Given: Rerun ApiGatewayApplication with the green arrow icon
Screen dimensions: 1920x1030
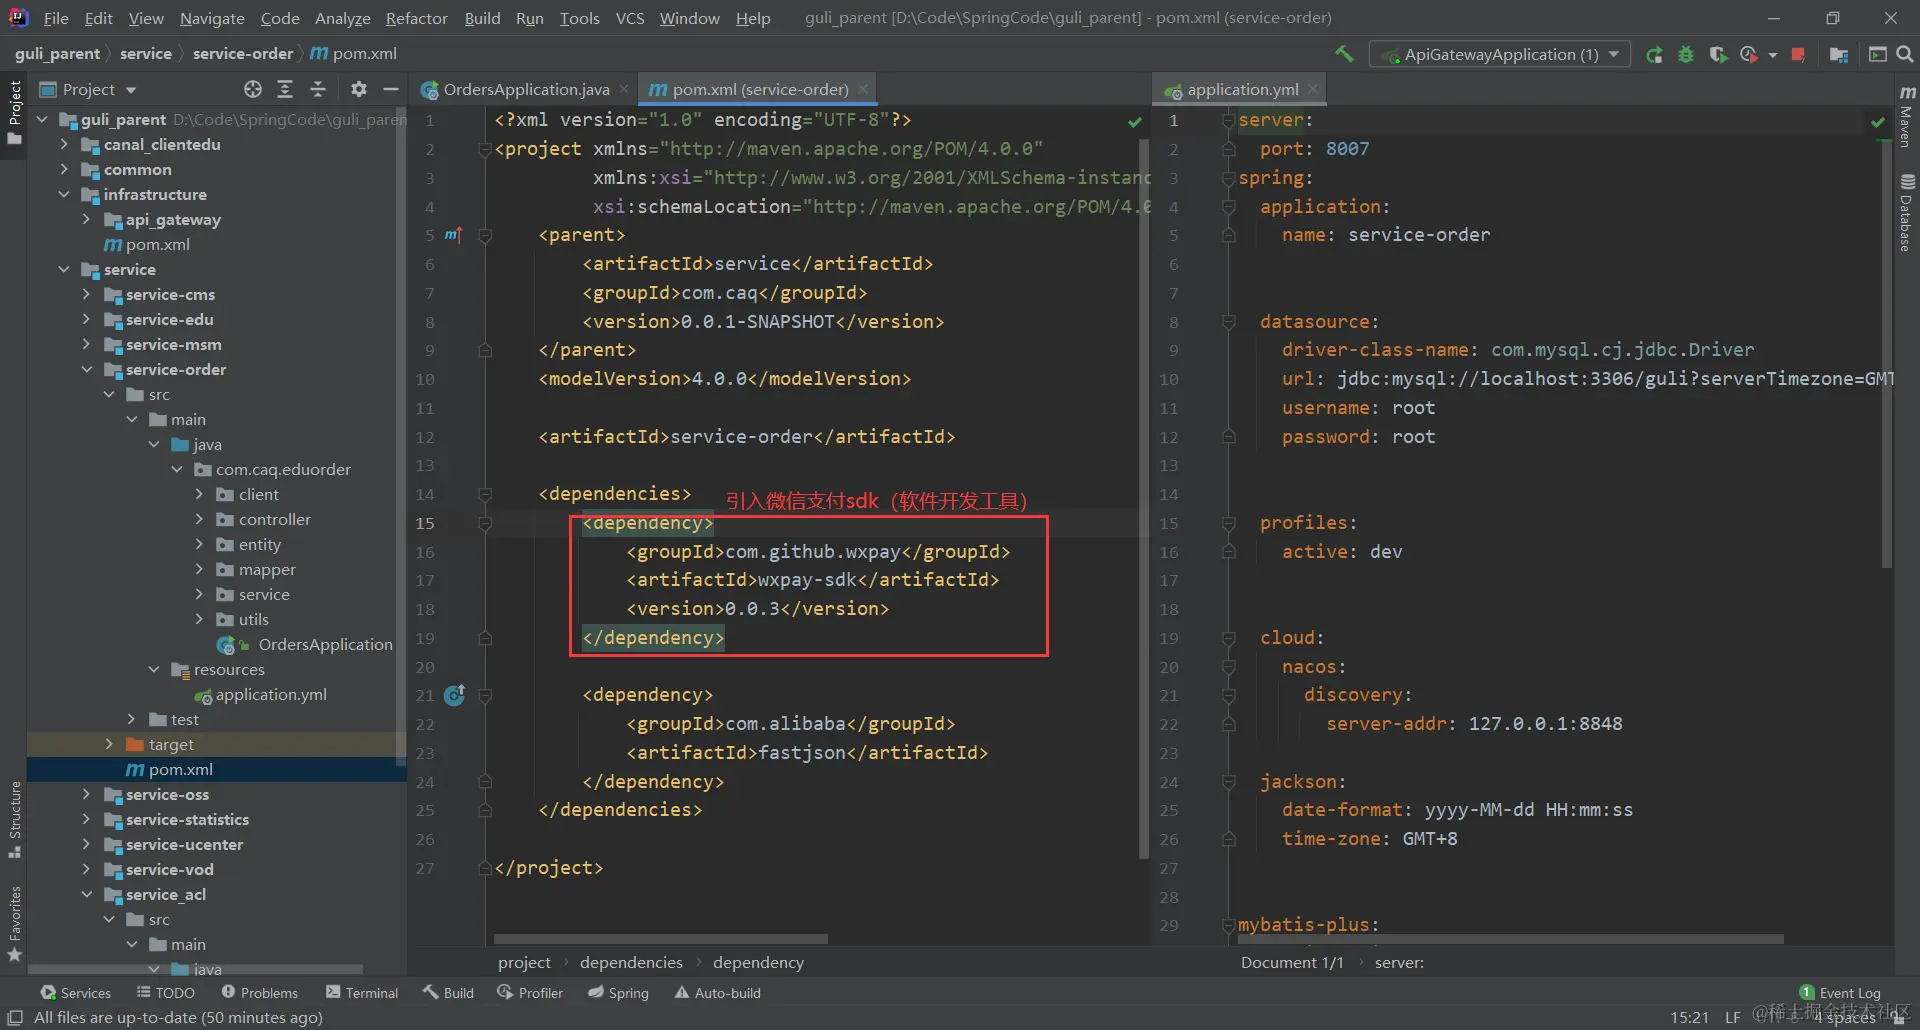Looking at the screenshot, I should 1655,55.
